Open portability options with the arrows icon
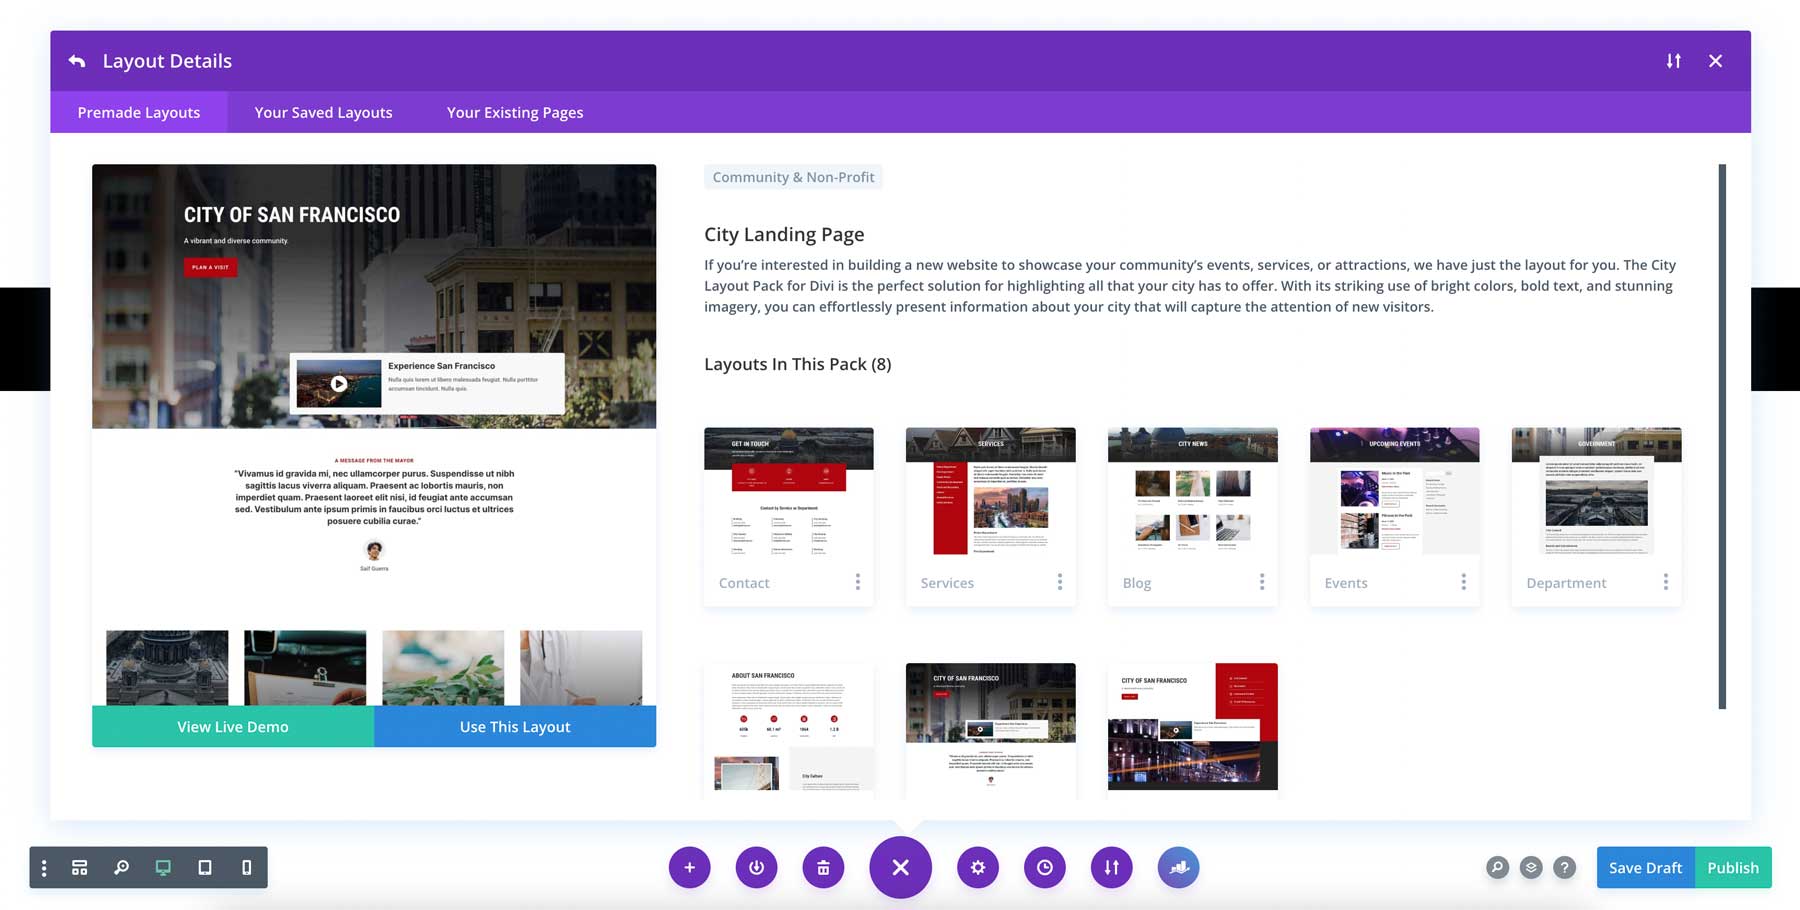Image resolution: width=1800 pixels, height=910 pixels. (1112, 867)
